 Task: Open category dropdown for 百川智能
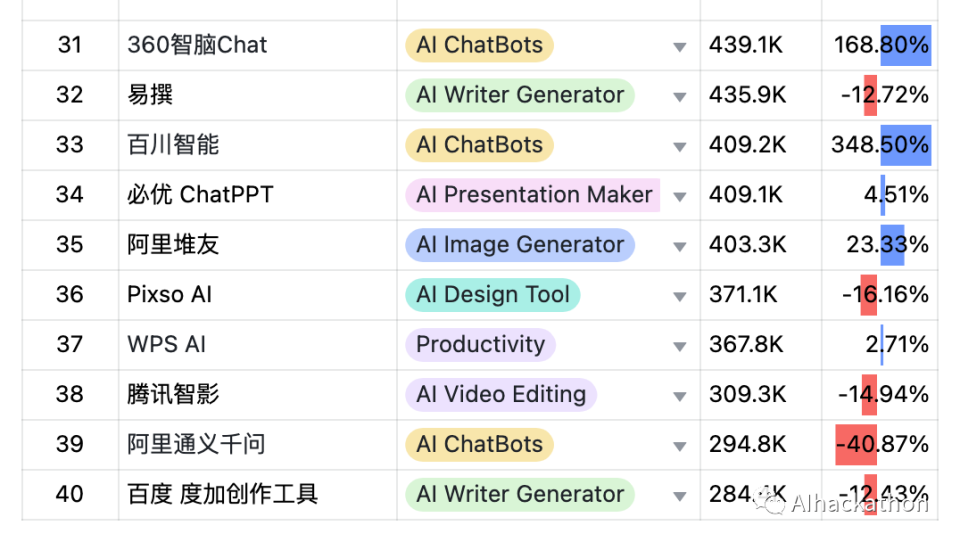tap(680, 147)
